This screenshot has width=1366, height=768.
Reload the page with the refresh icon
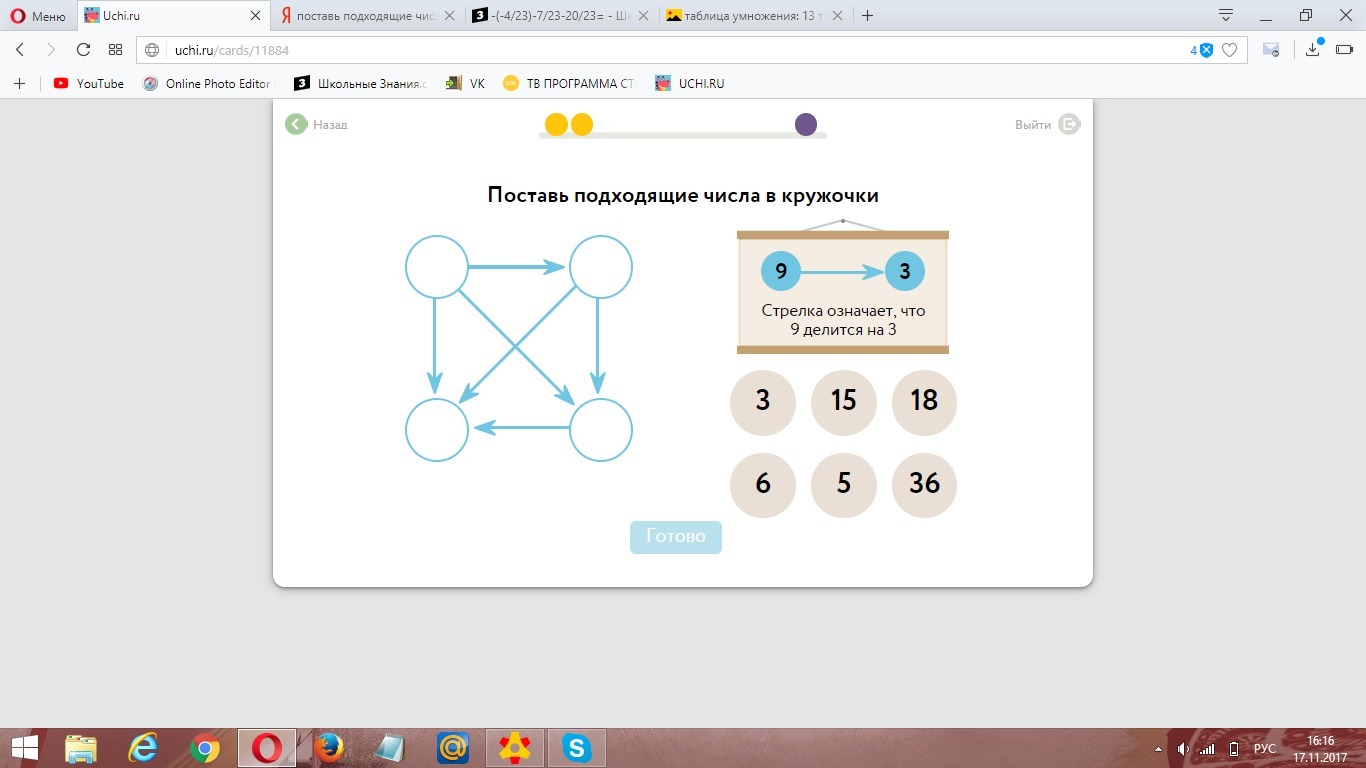83,50
